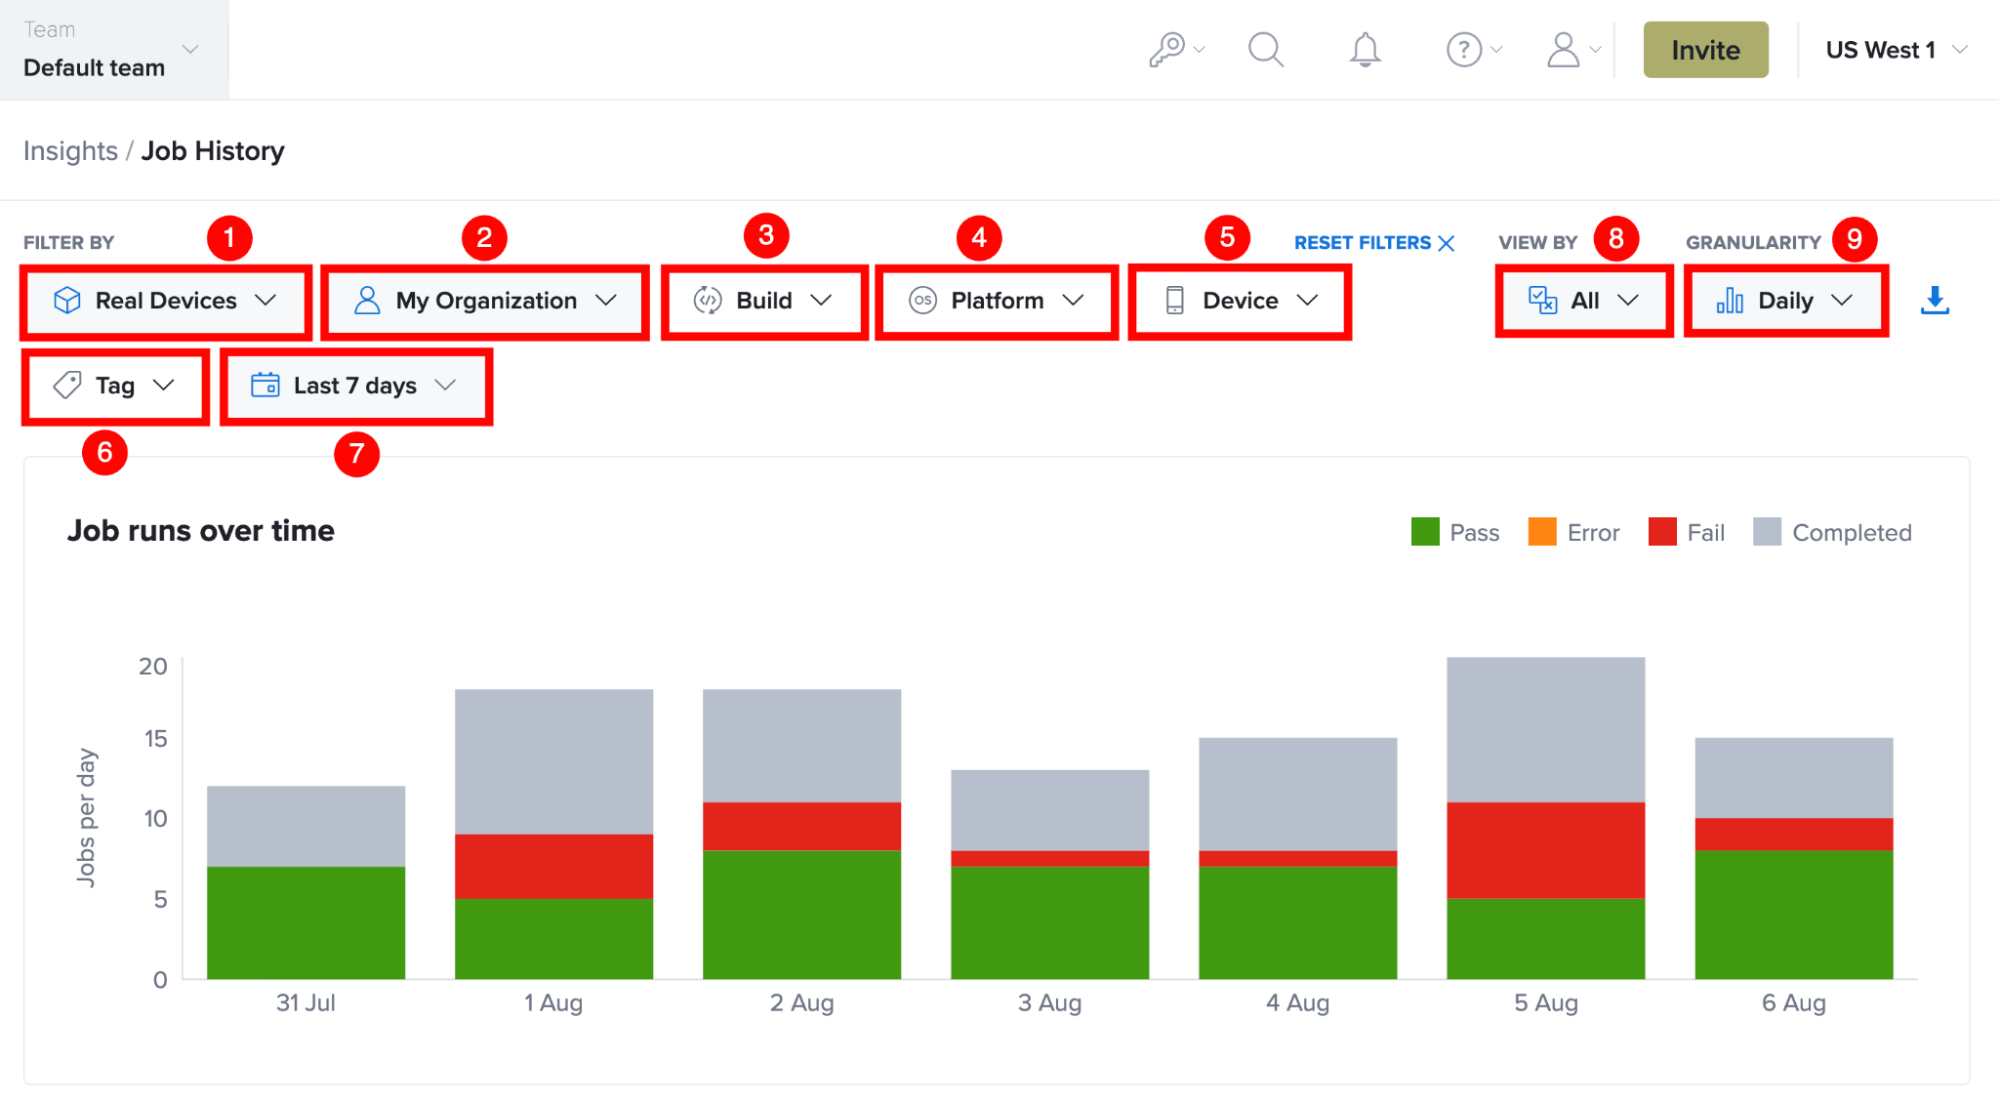Open the My Organization filter

[485, 301]
